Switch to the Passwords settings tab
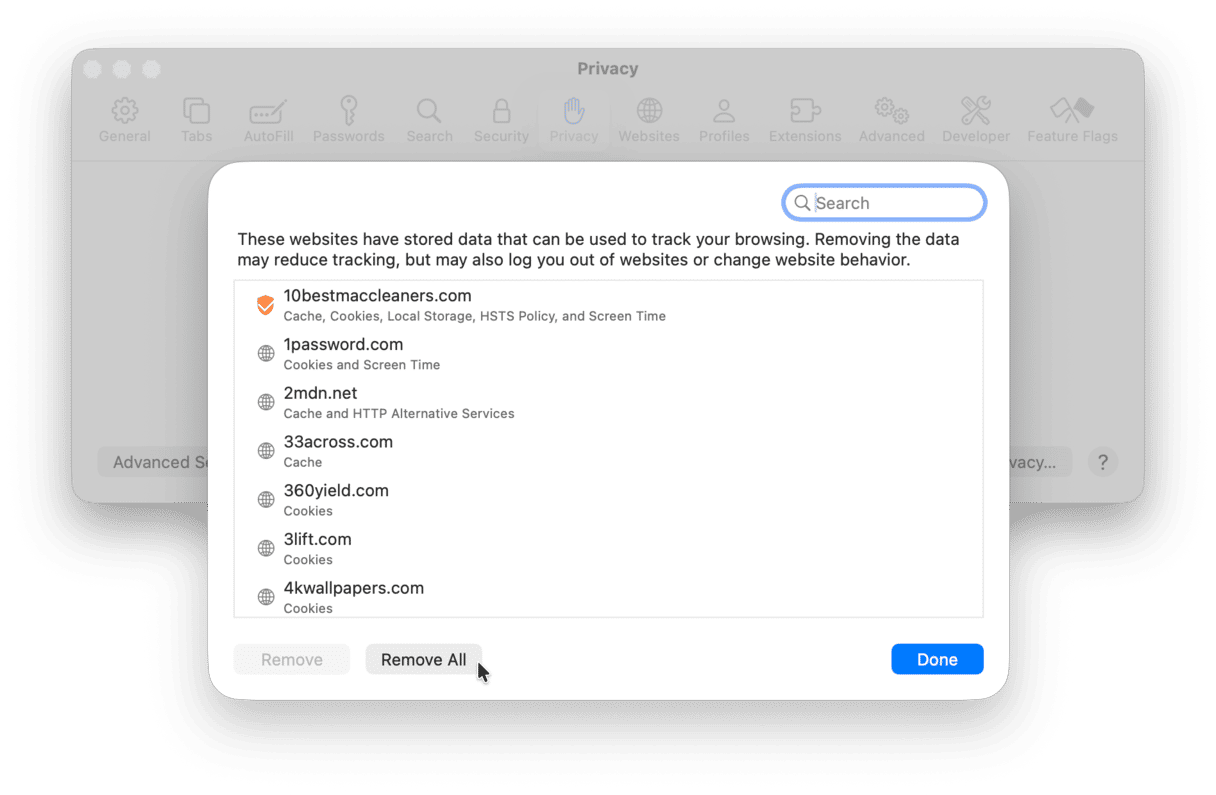The image size is (1216, 795). pyautogui.click(x=348, y=120)
